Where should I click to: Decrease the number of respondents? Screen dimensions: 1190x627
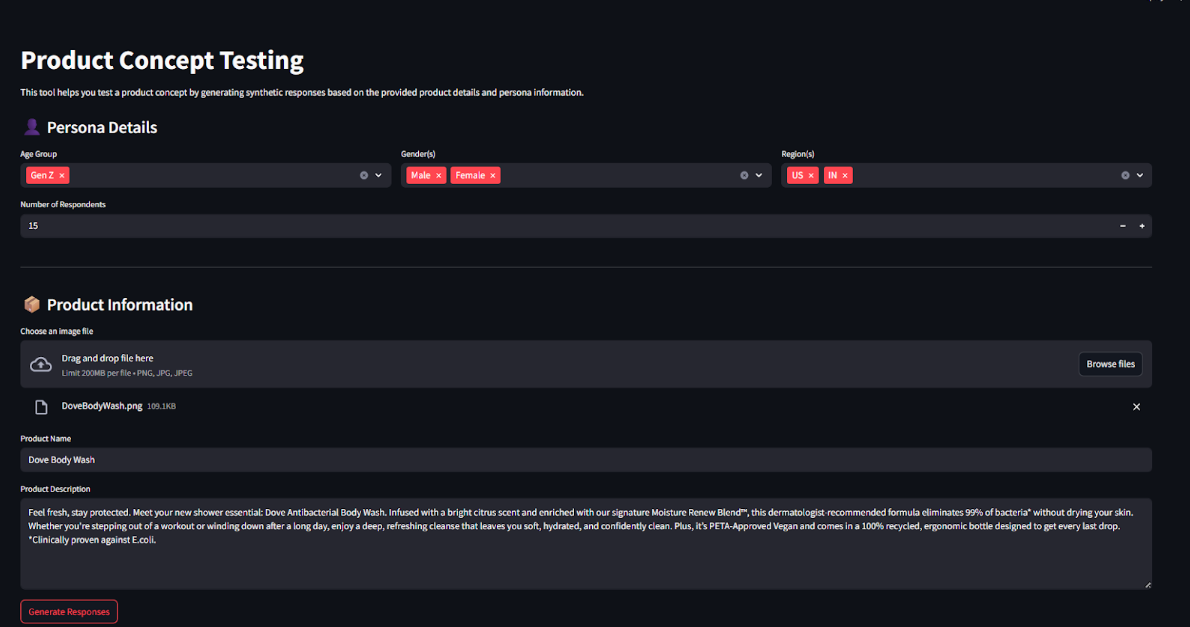coord(1123,226)
